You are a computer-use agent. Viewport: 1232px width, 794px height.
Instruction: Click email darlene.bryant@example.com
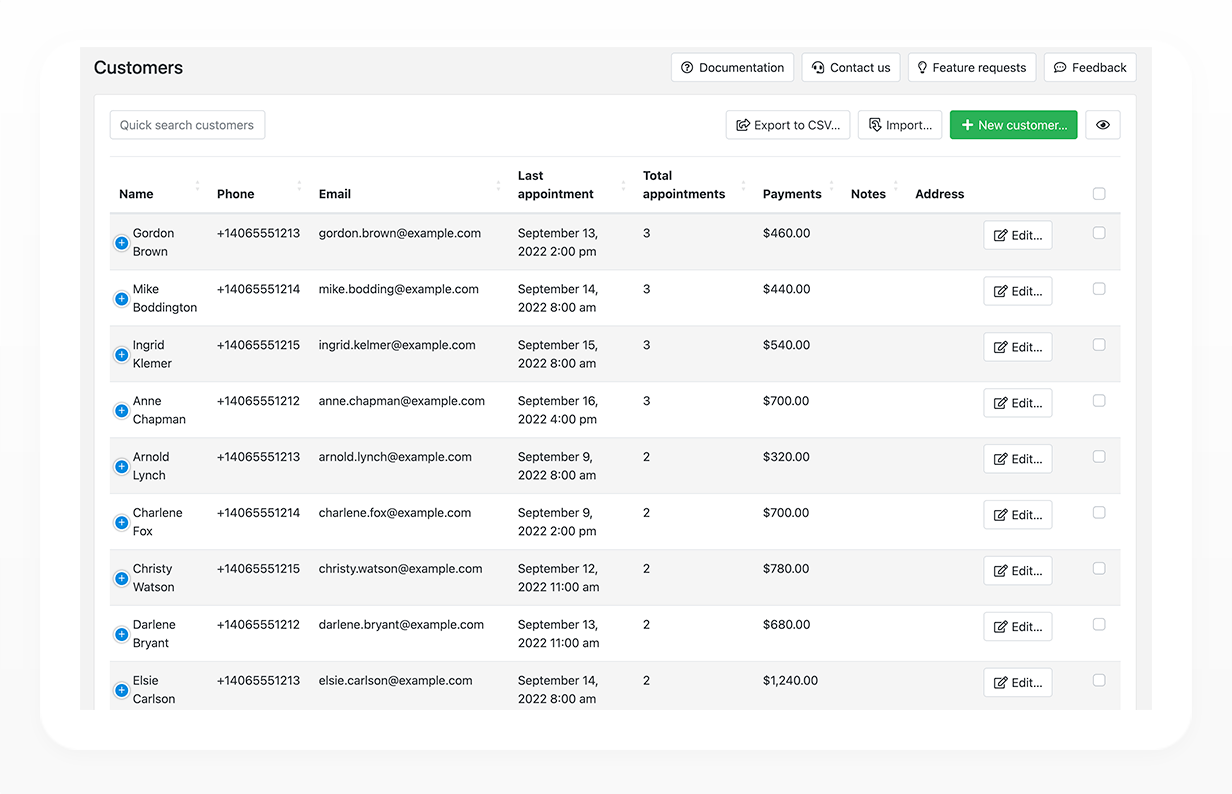tap(401, 625)
